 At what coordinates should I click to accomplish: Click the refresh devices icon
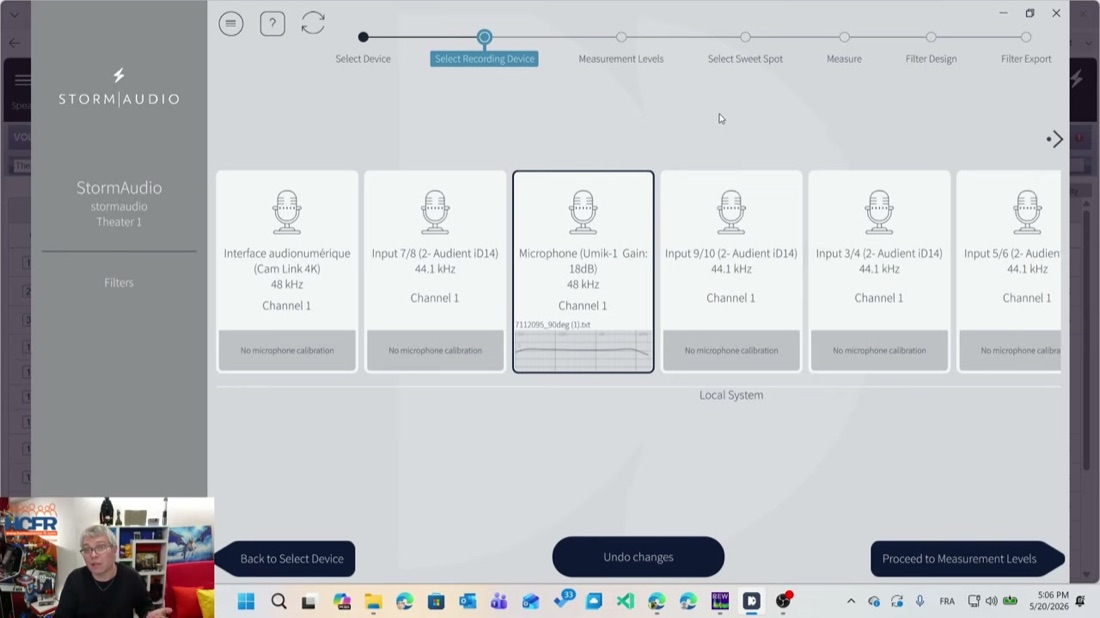(x=313, y=23)
